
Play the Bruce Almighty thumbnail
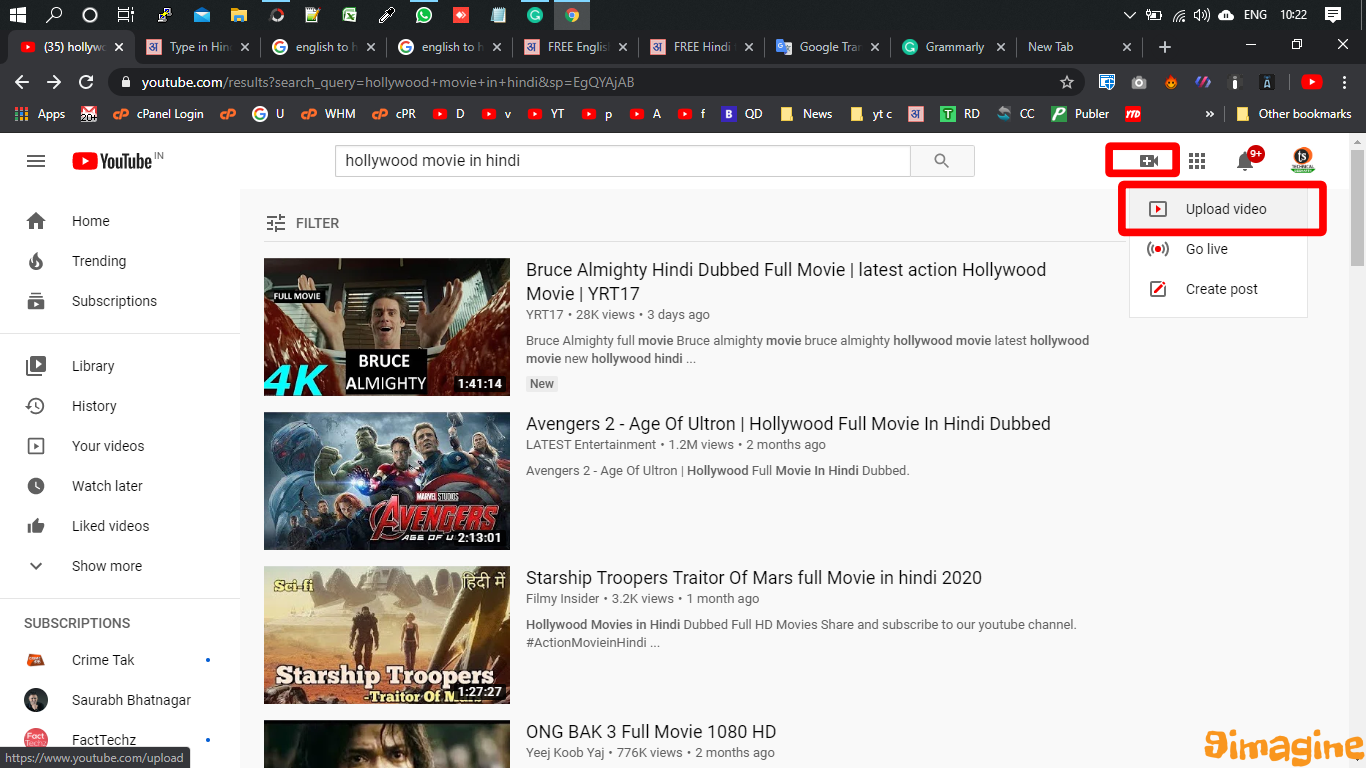tap(387, 327)
